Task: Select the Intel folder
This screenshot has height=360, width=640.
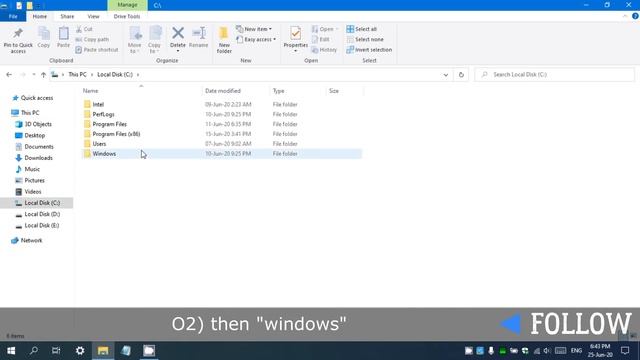Action: pos(98,104)
